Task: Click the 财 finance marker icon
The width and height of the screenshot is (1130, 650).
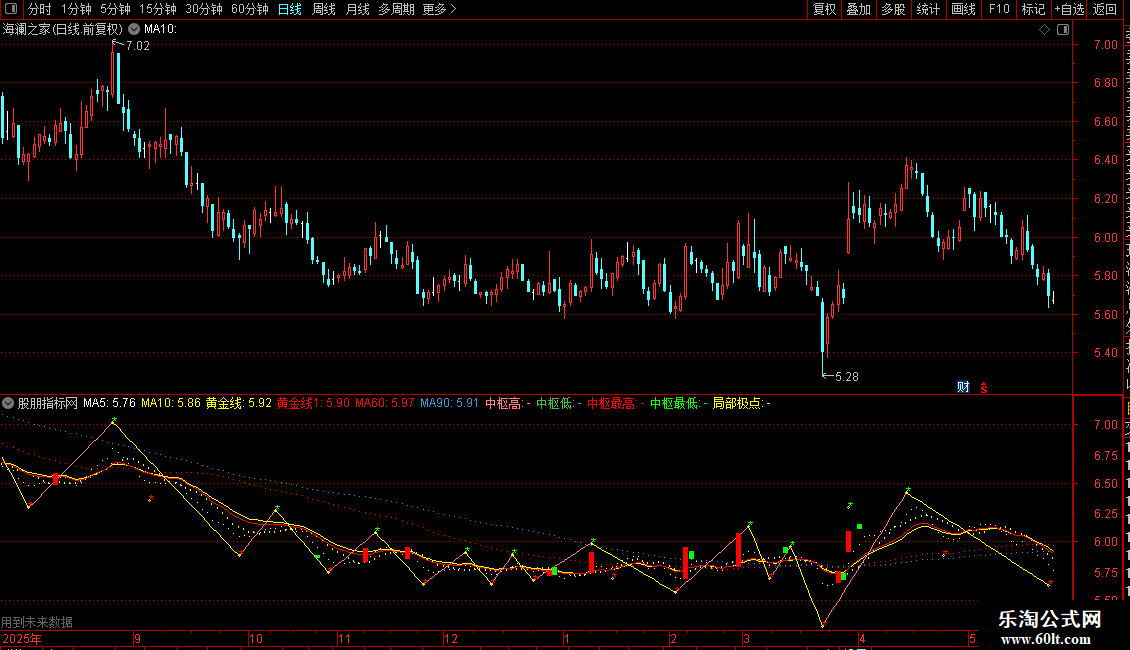Action: pos(963,387)
